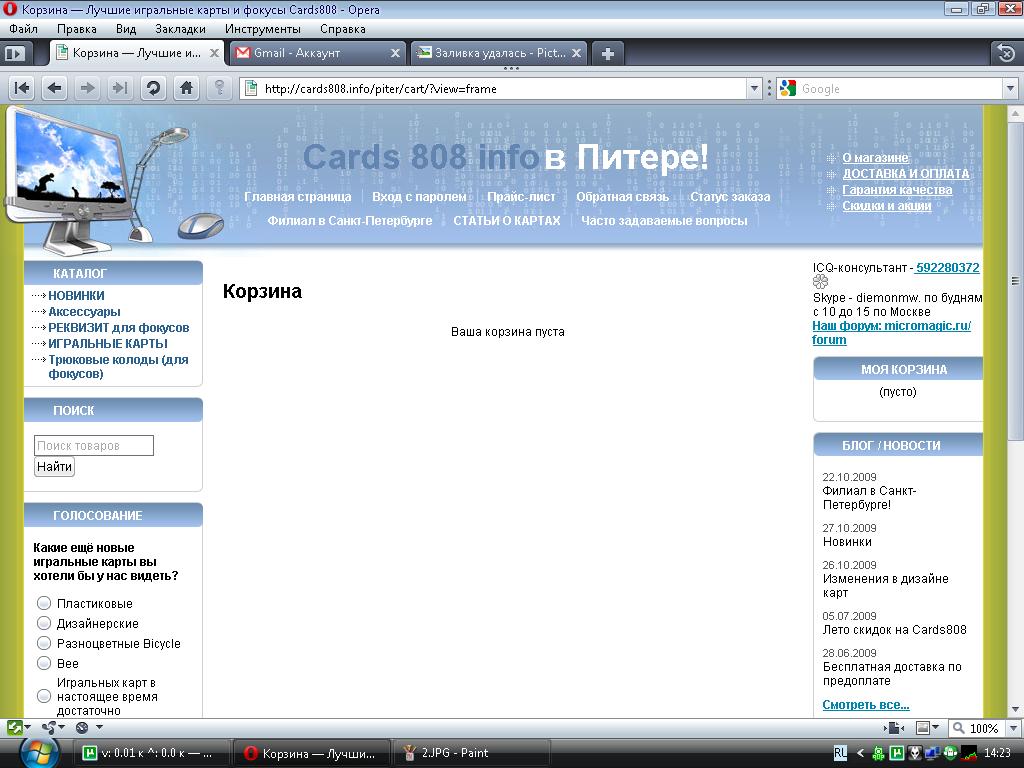The width and height of the screenshot is (1024, 768).
Task: Focus the Поиск товаров input field
Action: 94,445
